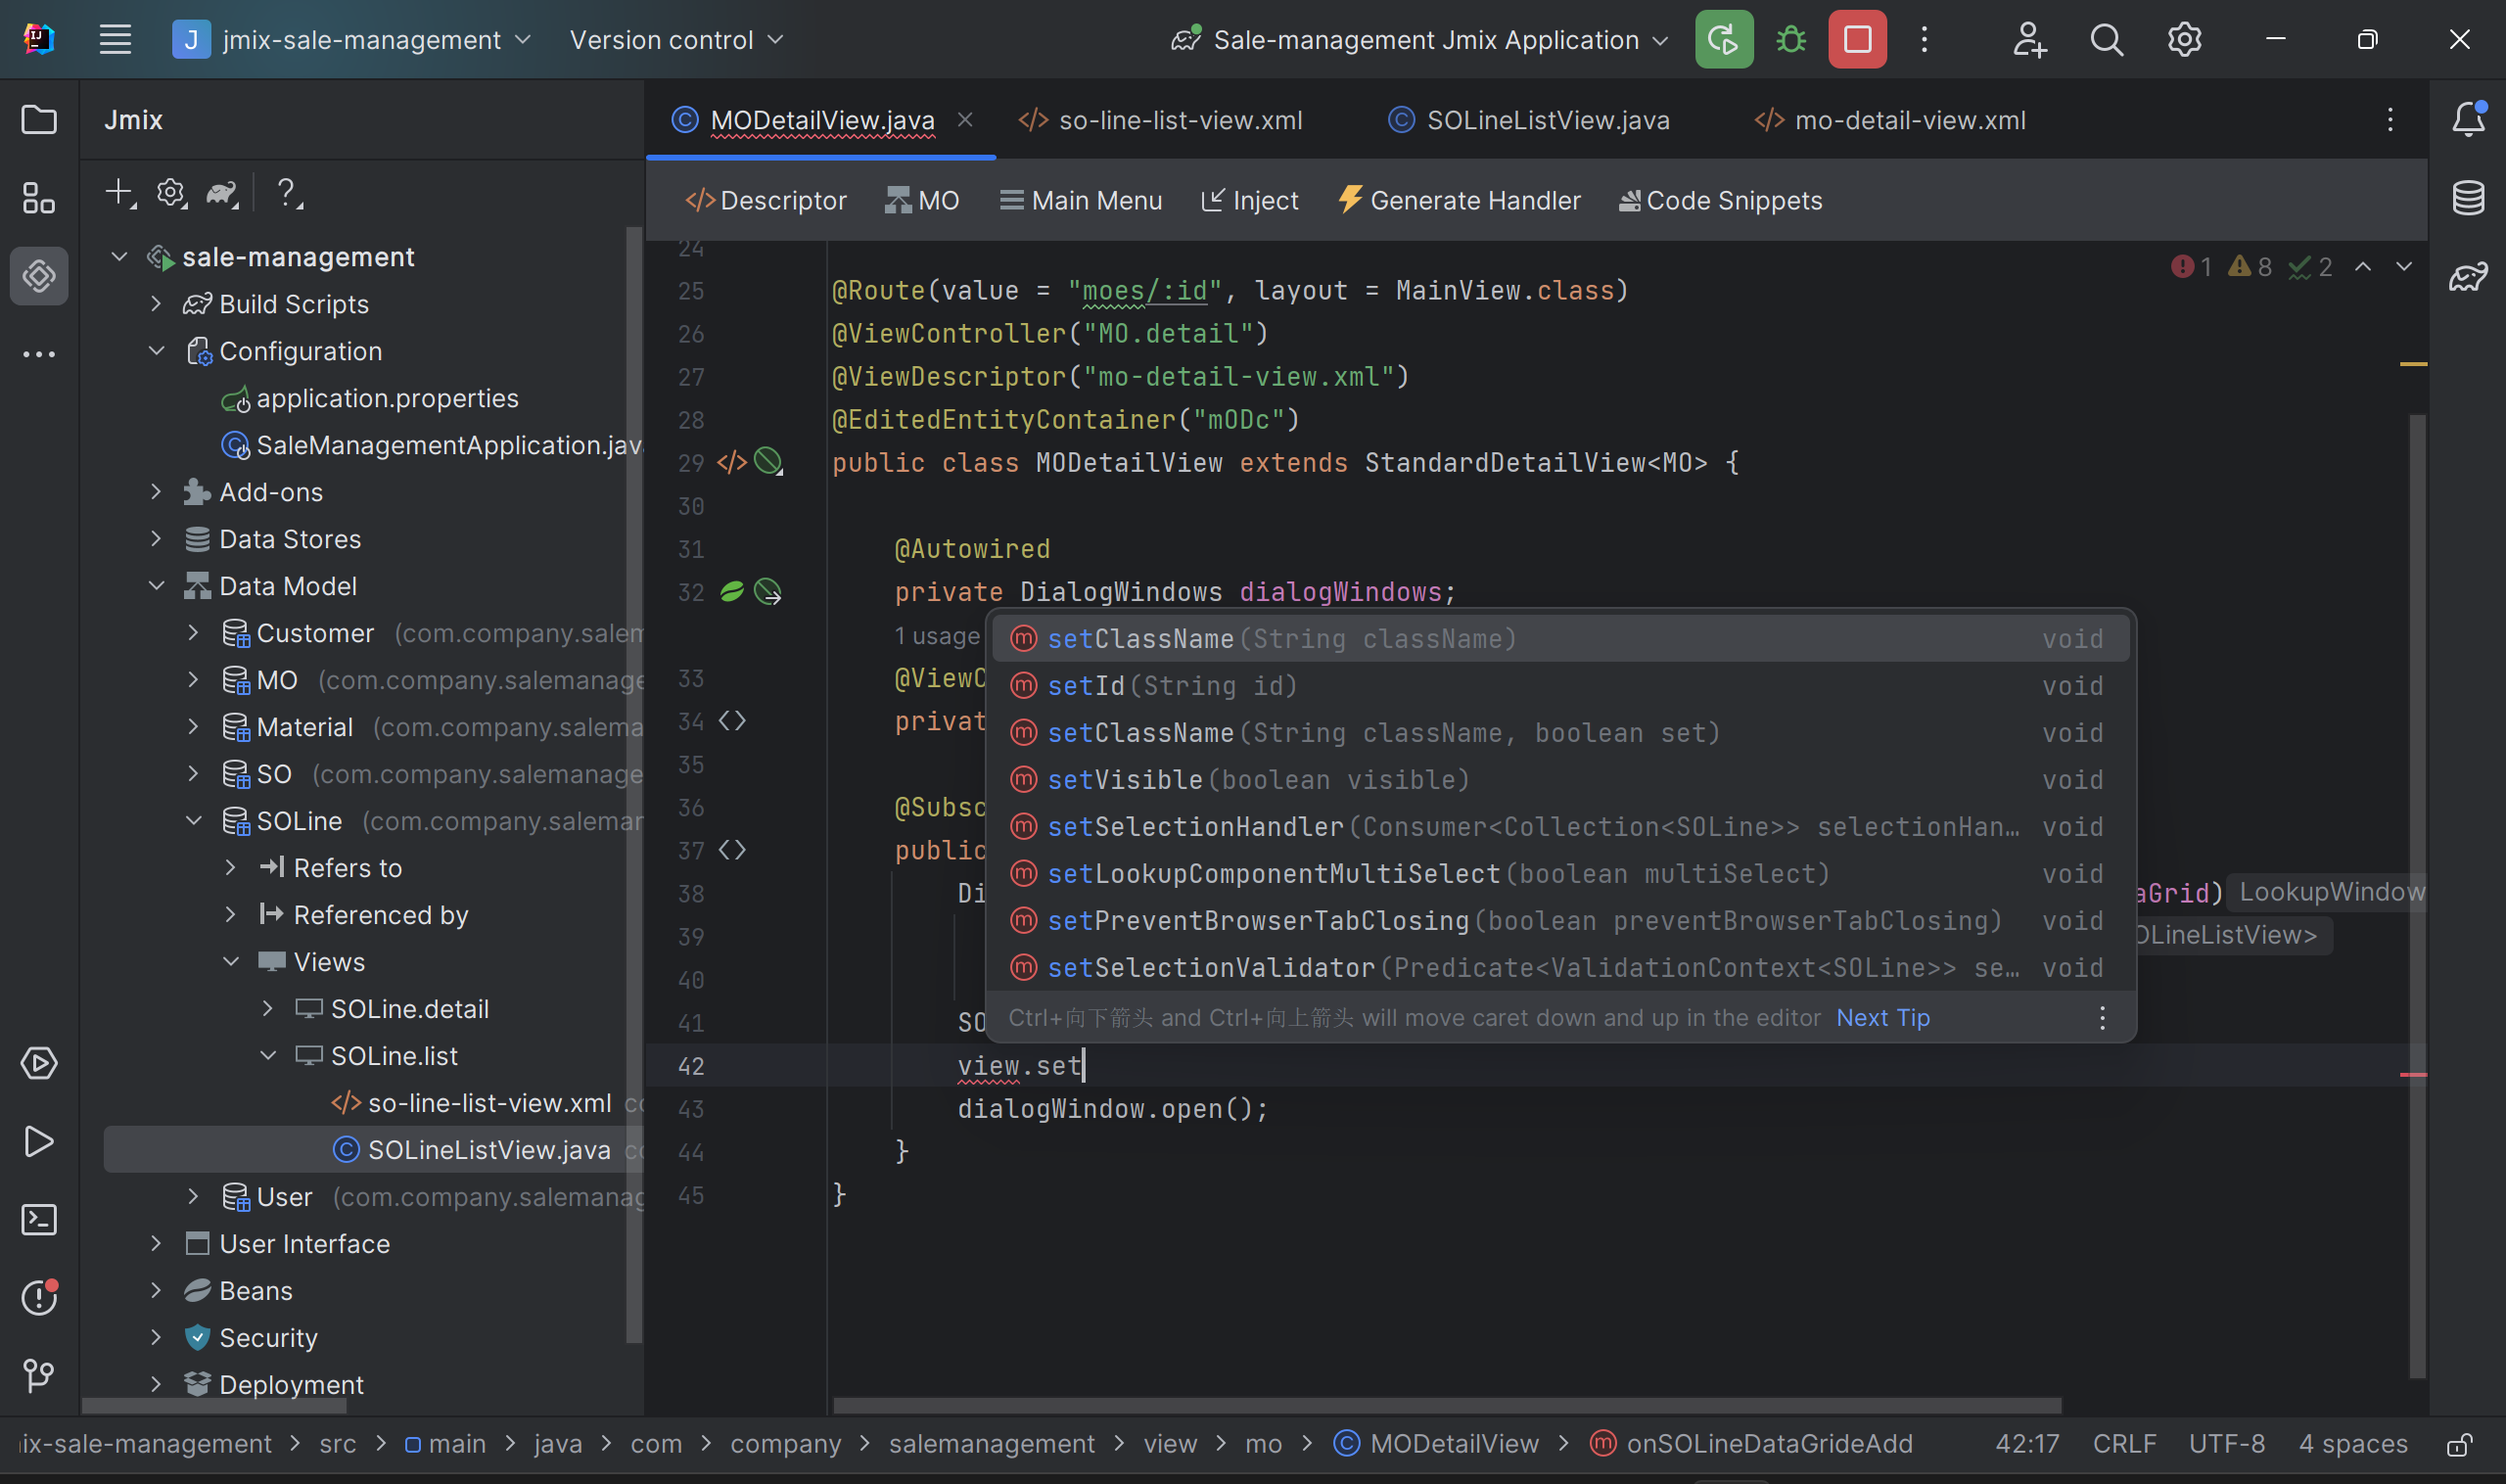This screenshot has height=1484, width=2506.
Task: Click the Jmix panel horizontal scrollbar
Action: click(x=214, y=1405)
